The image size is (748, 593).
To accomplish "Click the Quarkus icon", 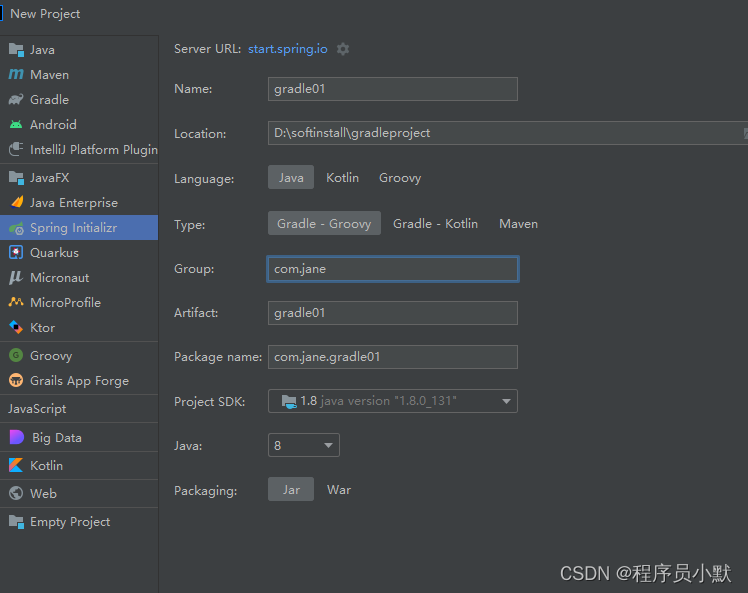I will tap(16, 252).
